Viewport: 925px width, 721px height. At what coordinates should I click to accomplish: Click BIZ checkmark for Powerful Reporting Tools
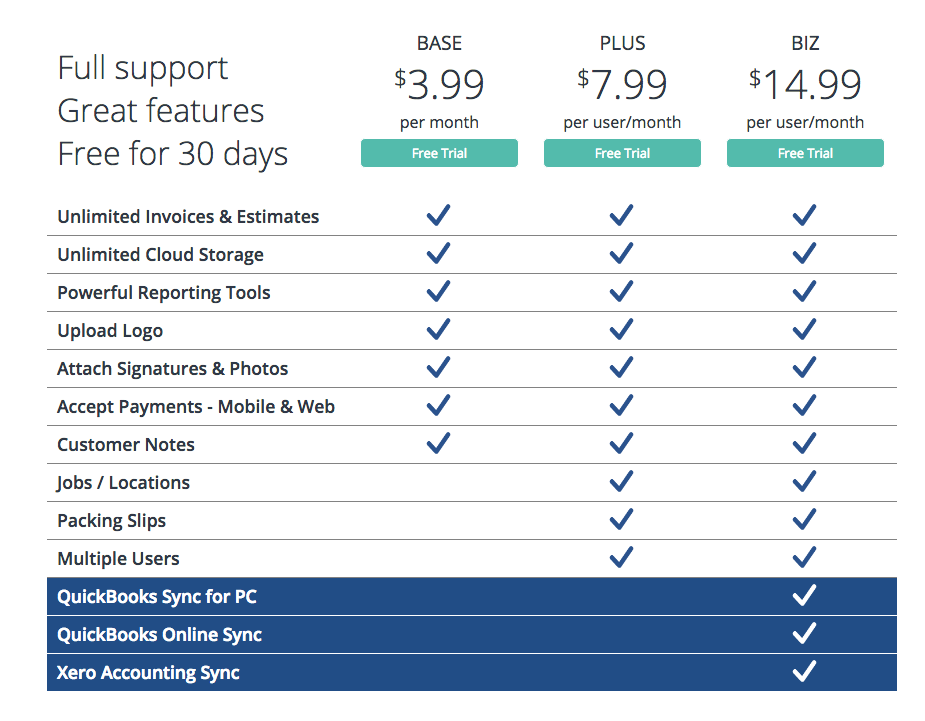point(804,292)
